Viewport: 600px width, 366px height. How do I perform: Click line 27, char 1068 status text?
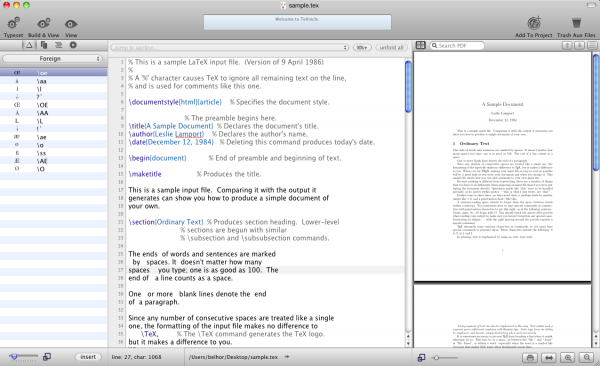point(136,357)
